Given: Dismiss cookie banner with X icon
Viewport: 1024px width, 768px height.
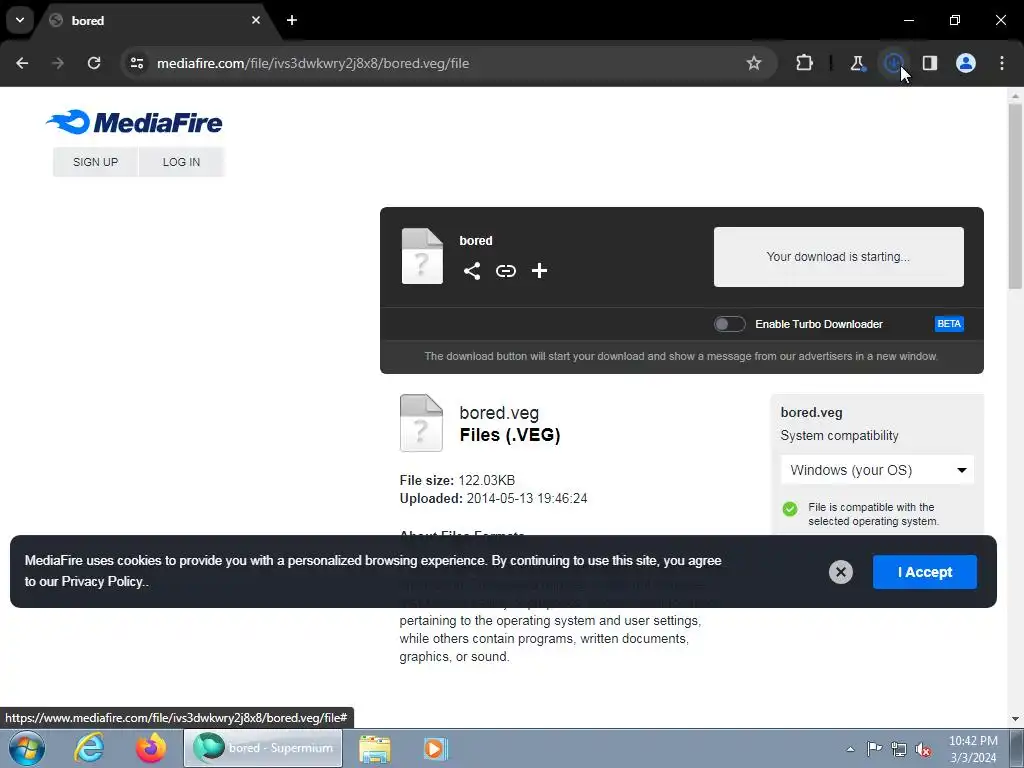Looking at the screenshot, I should pos(840,572).
